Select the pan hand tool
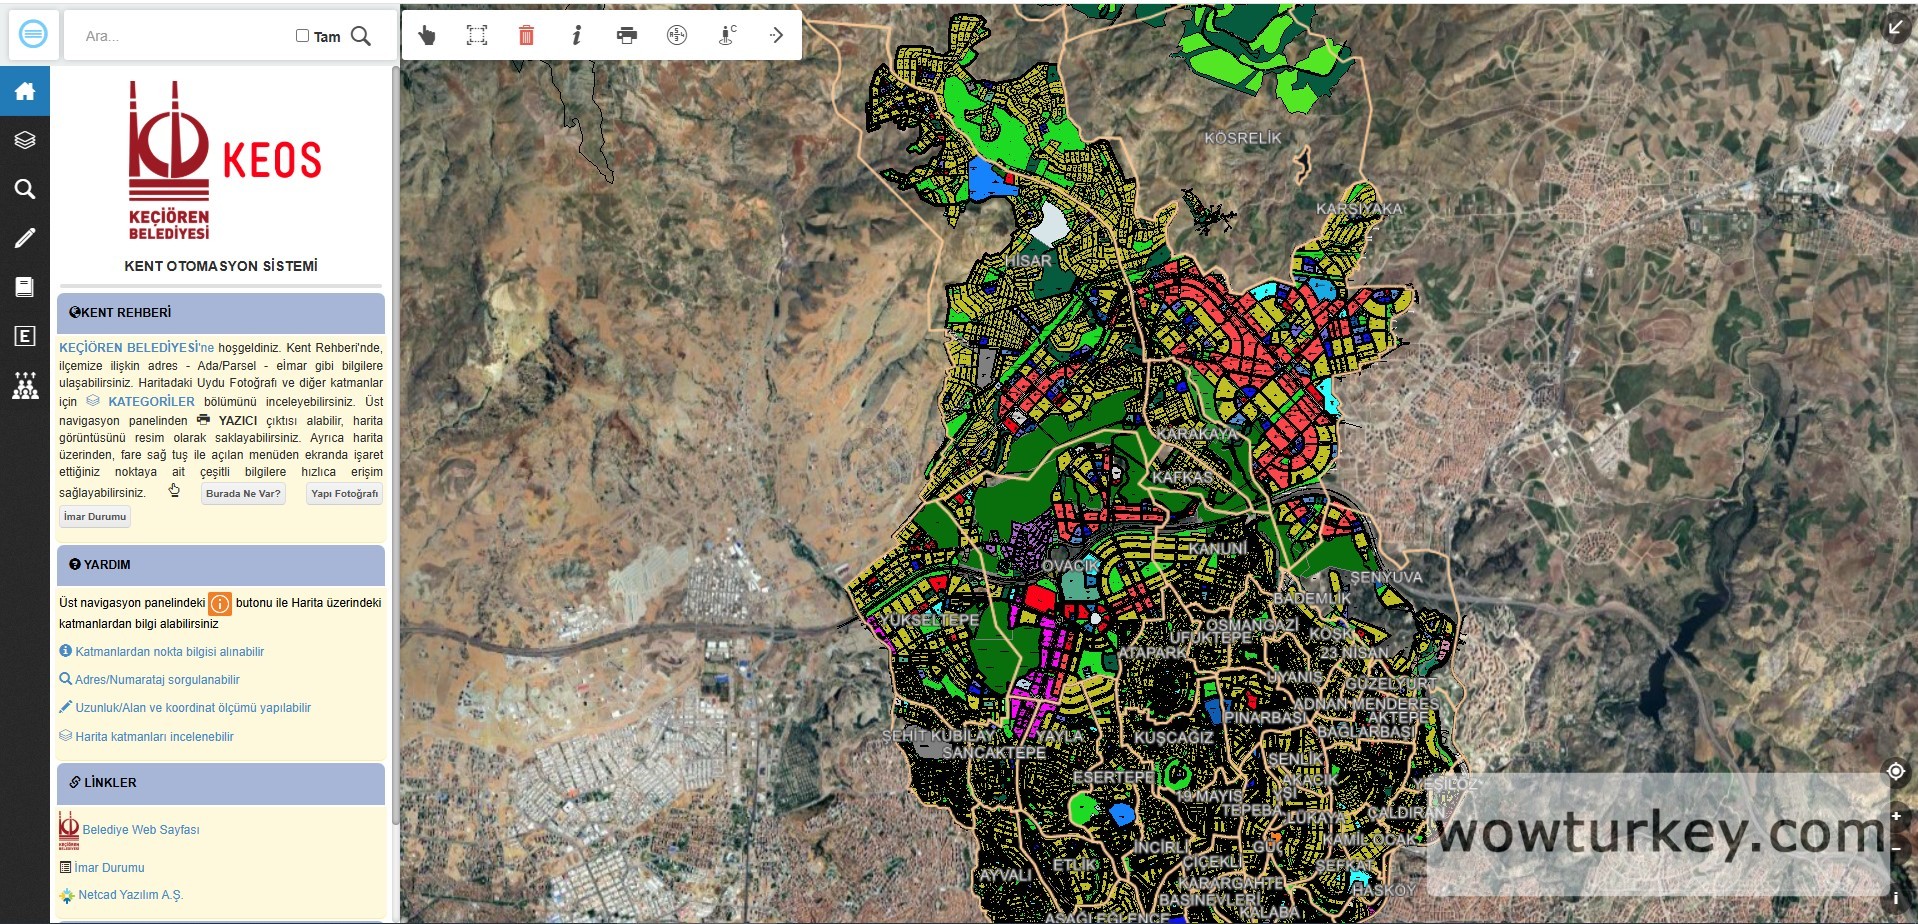The image size is (1918, 924). (427, 36)
